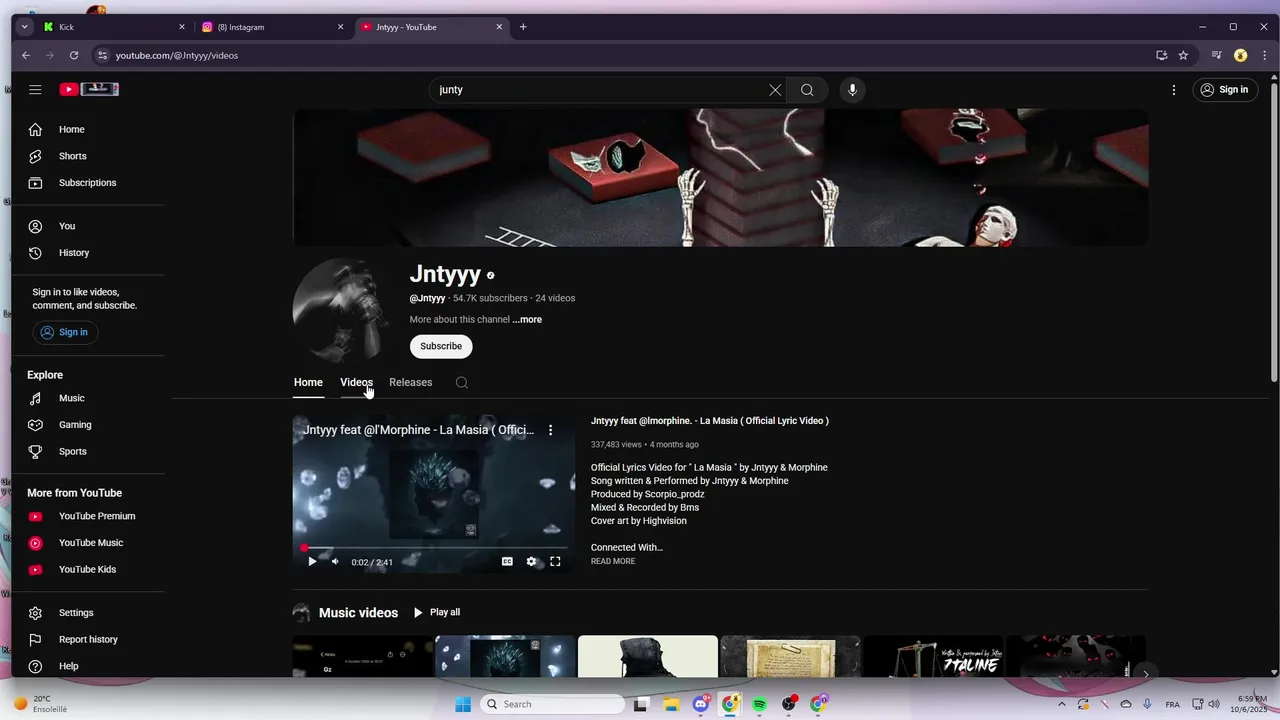1280x720 pixels.
Task: Open the YouTube hamburger guide menu
Action: click(x=35, y=90)
